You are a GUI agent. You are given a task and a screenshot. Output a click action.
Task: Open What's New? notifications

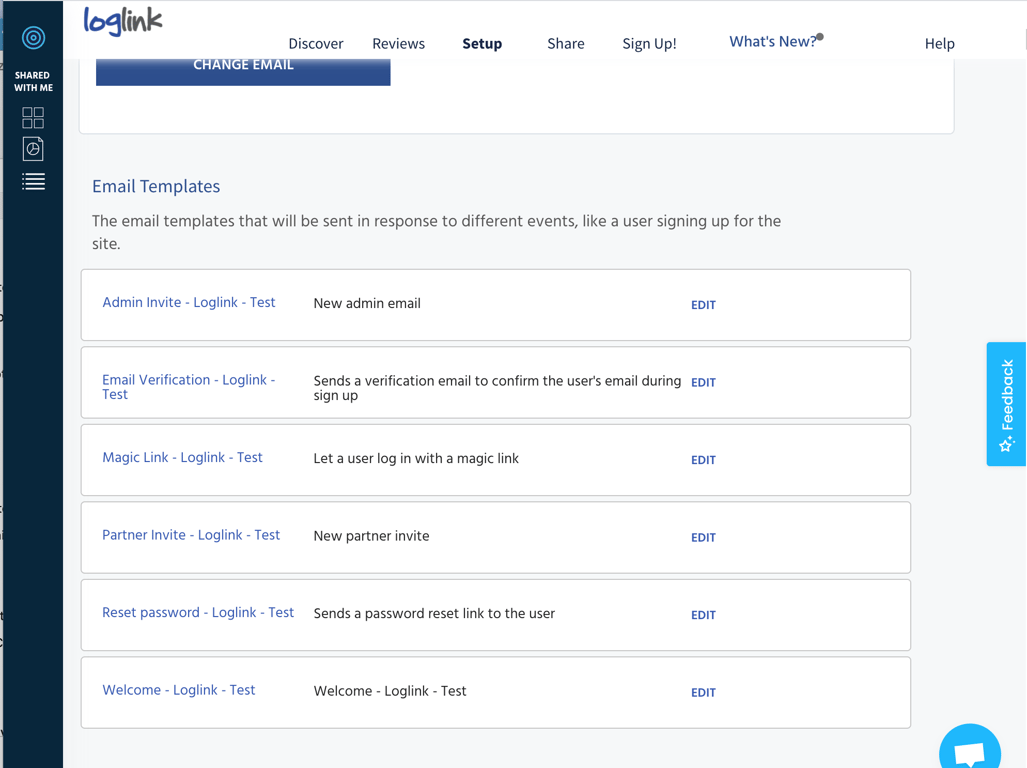point(772,42)
